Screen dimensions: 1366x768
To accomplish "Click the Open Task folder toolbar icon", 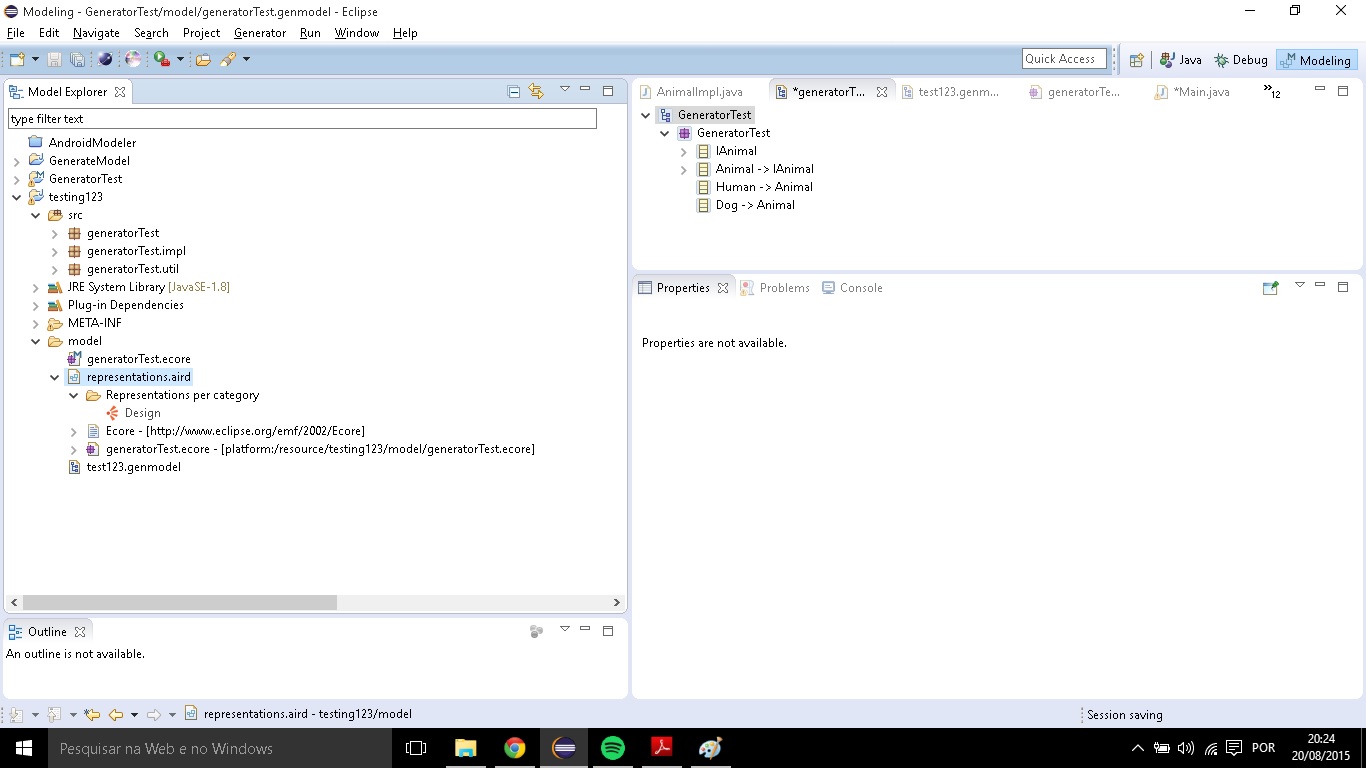I will [x=203, y=60].
